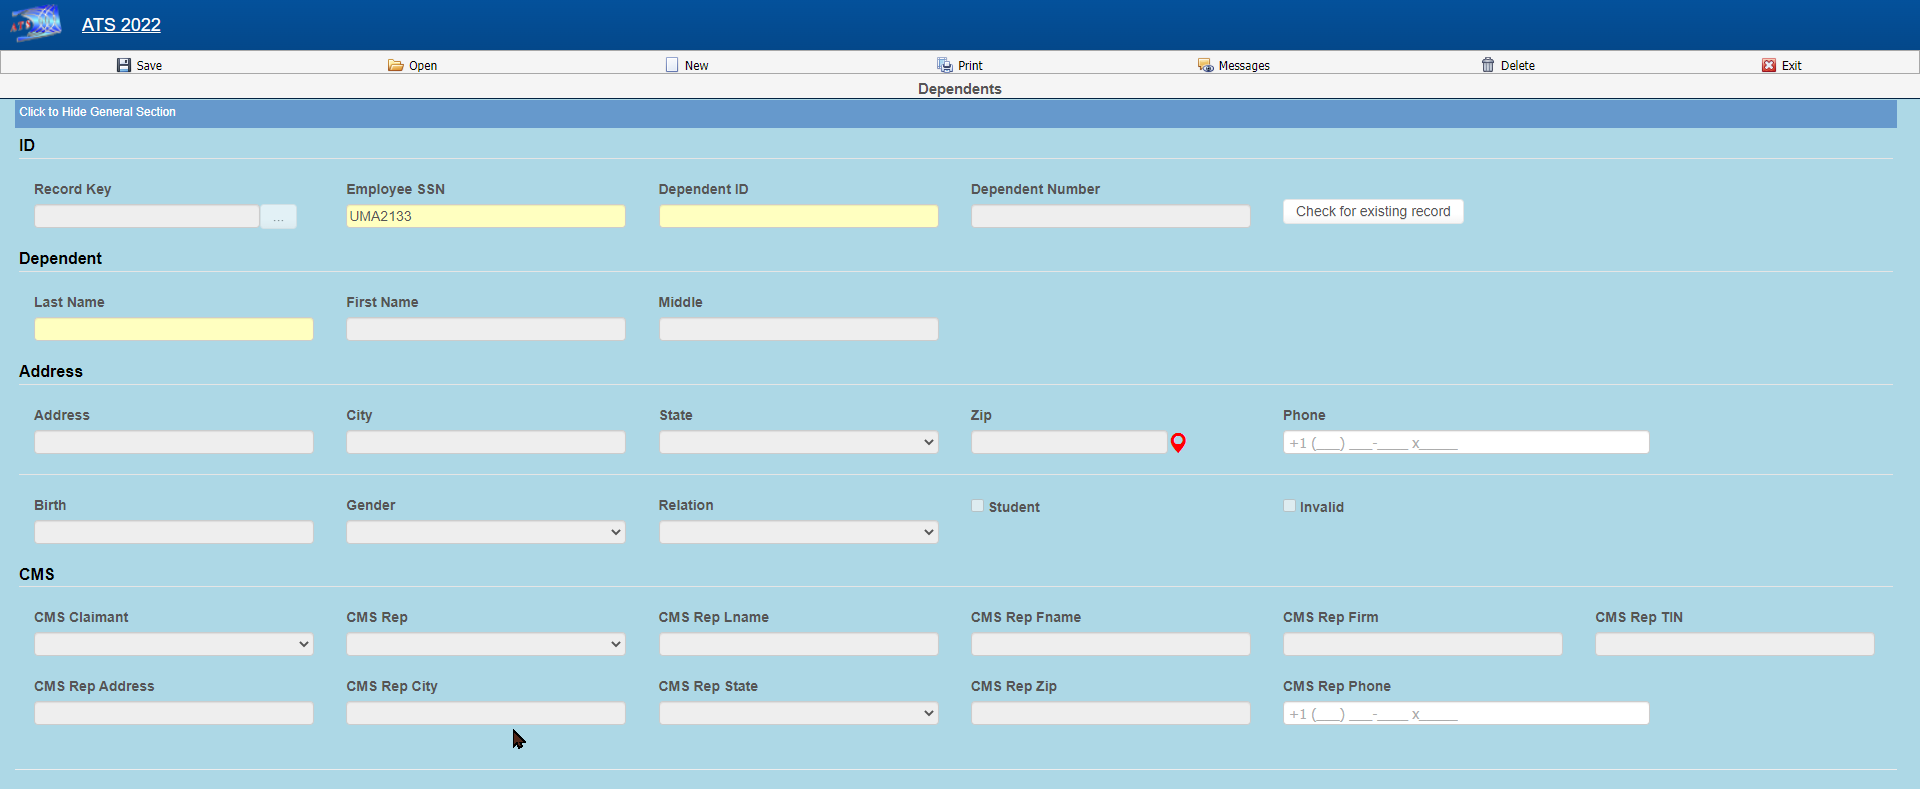This screenshot has height=789, width=1920.
Task: Click the red map pin beside Zip
Action: (x=1178, y=443)
